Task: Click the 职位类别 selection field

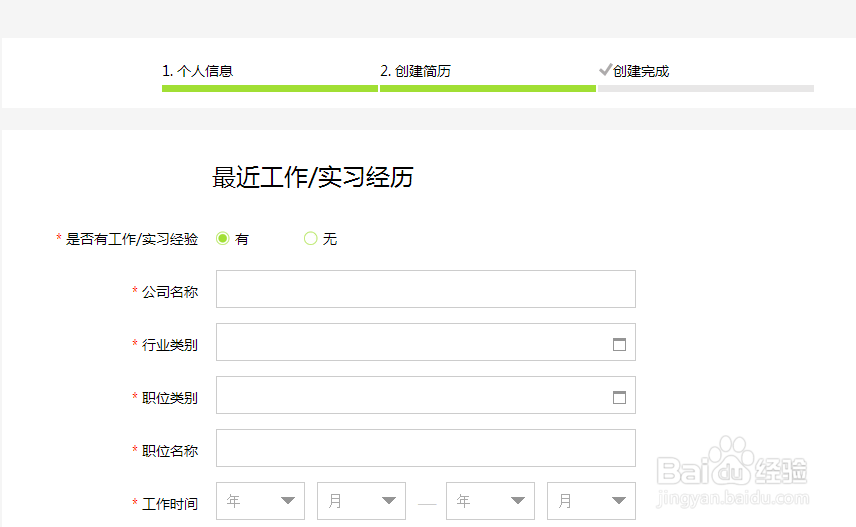Action: (426, 395)
